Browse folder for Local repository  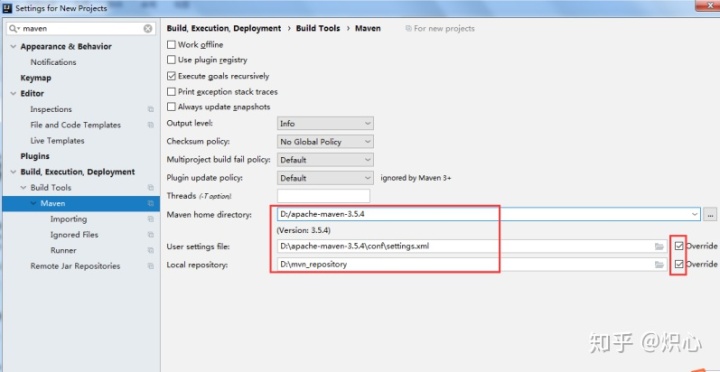tap(659, 264)
